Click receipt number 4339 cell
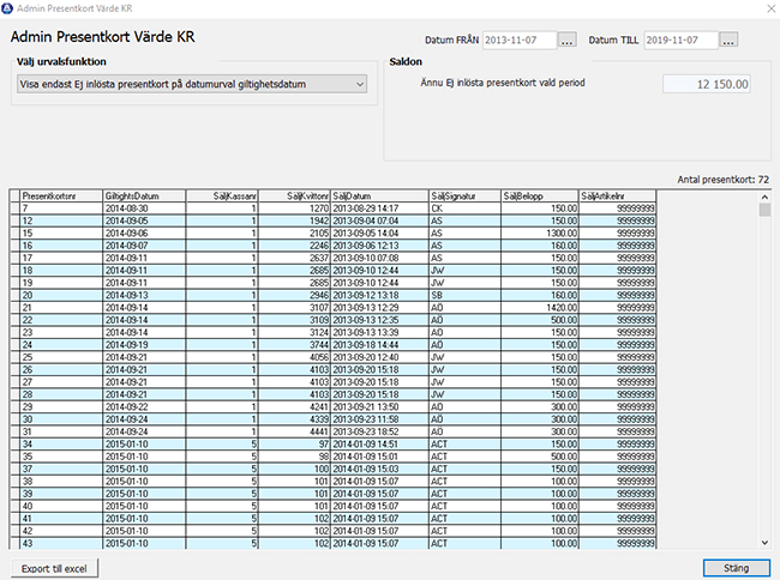This screenshot has width=780, height=580. click(294, 420)
